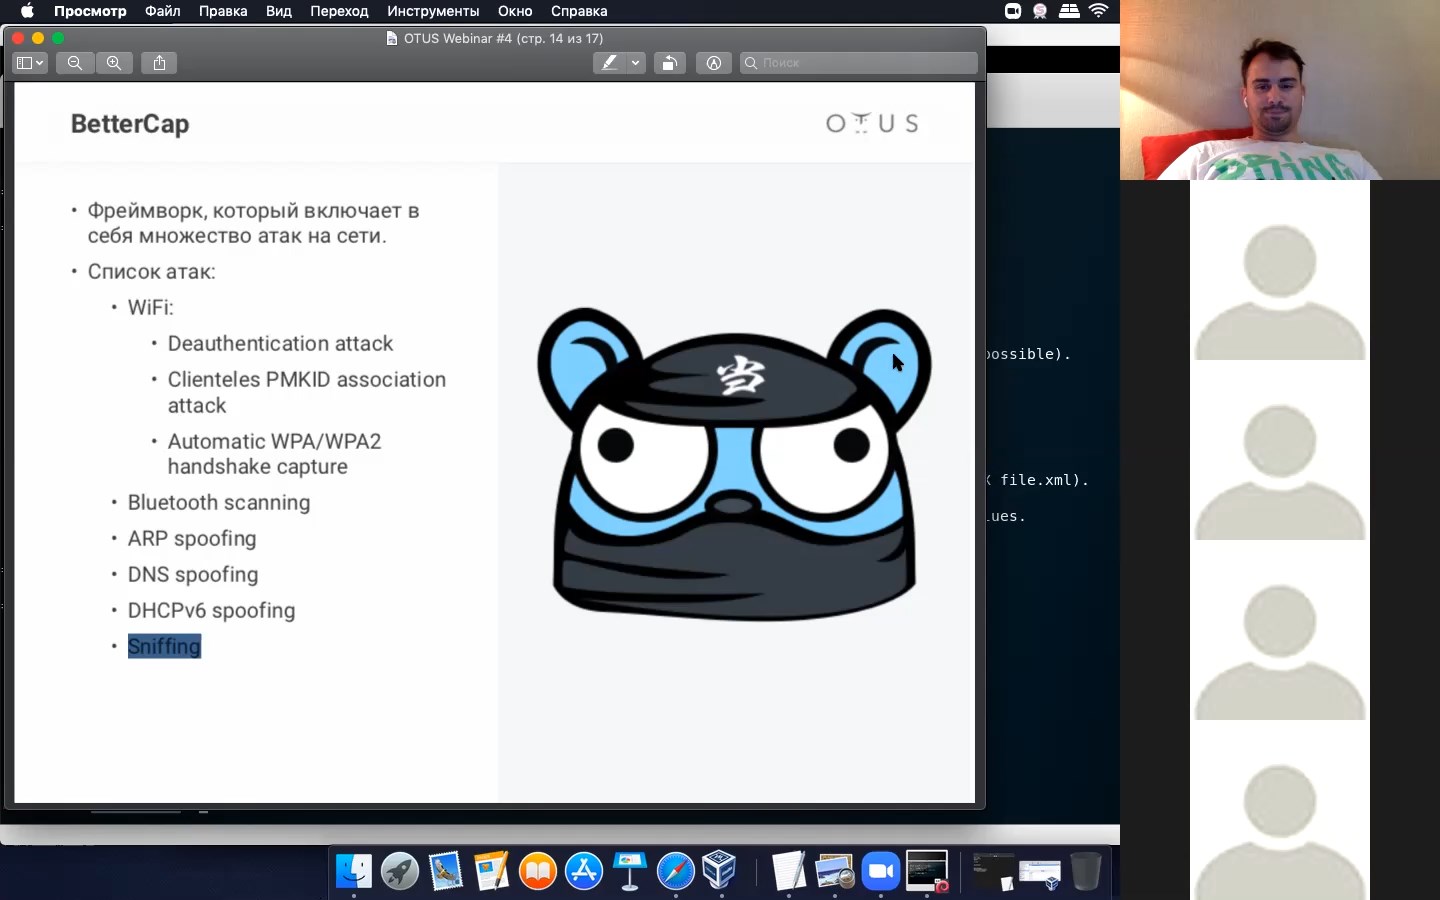
Task: Open Finder from the Dock
Action: point(353,871)
